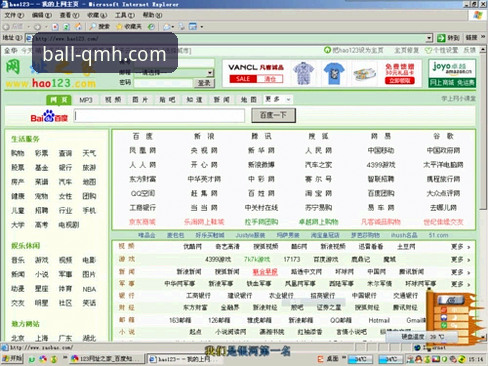Select the 网页 search tab
Image resolution: width=488 pixels, height=366 pixels.
coord(59,100)
